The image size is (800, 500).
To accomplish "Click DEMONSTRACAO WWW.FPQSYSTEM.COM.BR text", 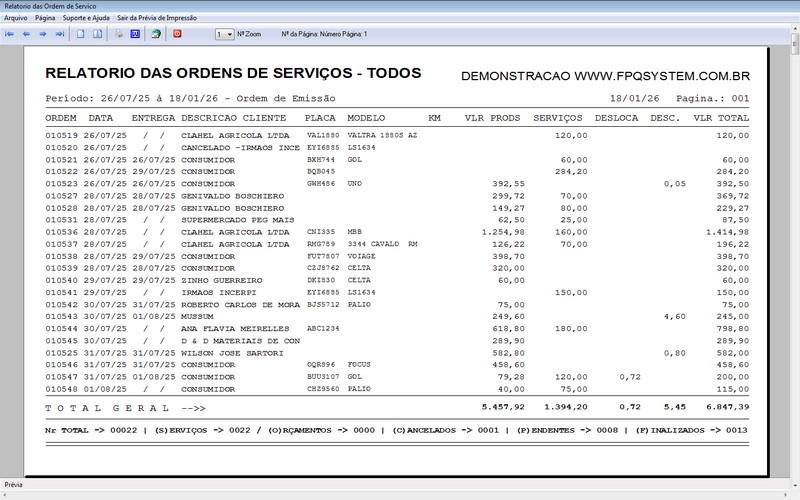I will point(605,76).
